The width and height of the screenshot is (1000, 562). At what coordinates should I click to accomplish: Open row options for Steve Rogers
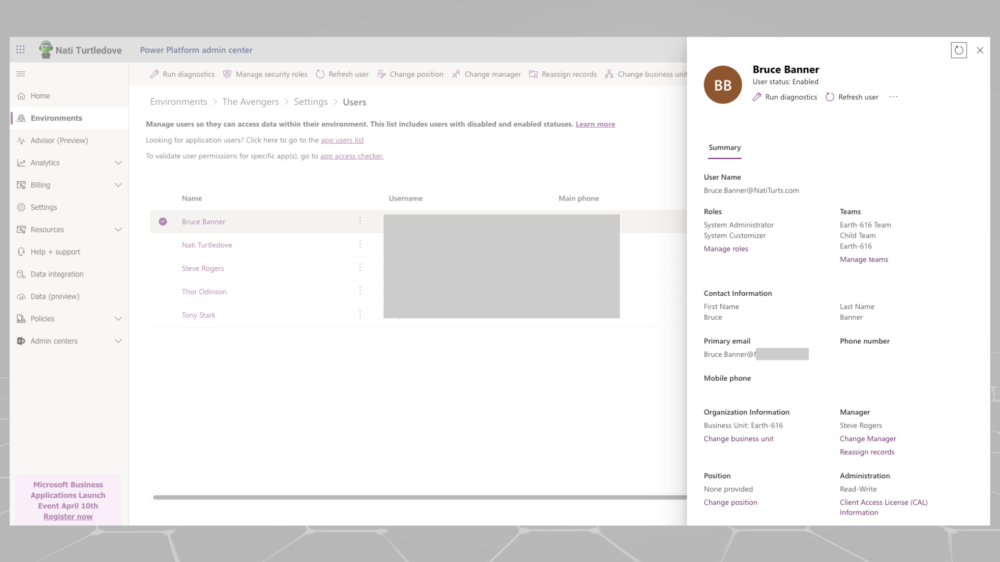360,268
